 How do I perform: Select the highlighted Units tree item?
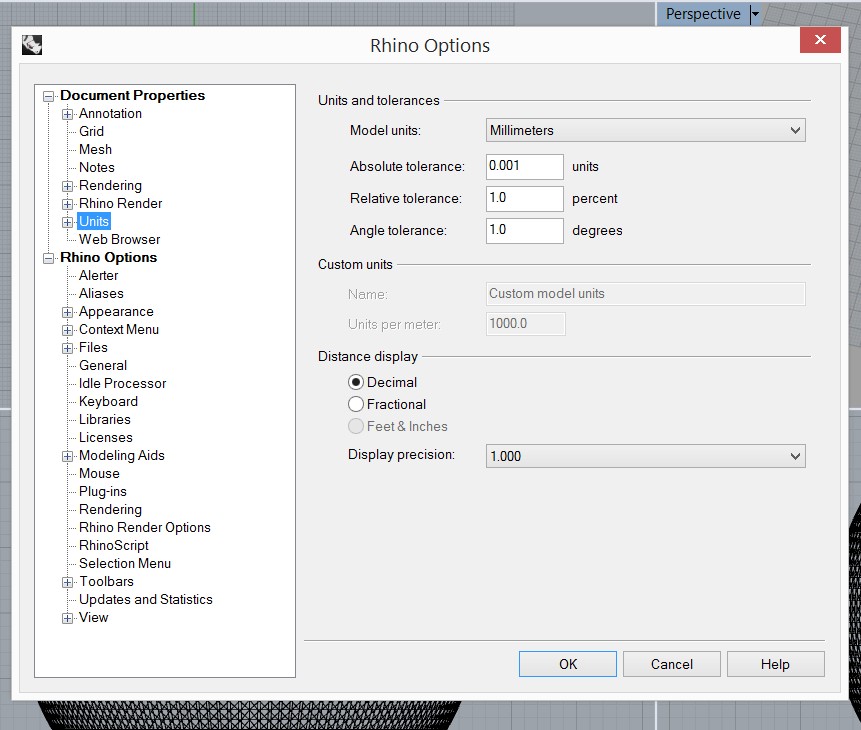click(94, 221)
